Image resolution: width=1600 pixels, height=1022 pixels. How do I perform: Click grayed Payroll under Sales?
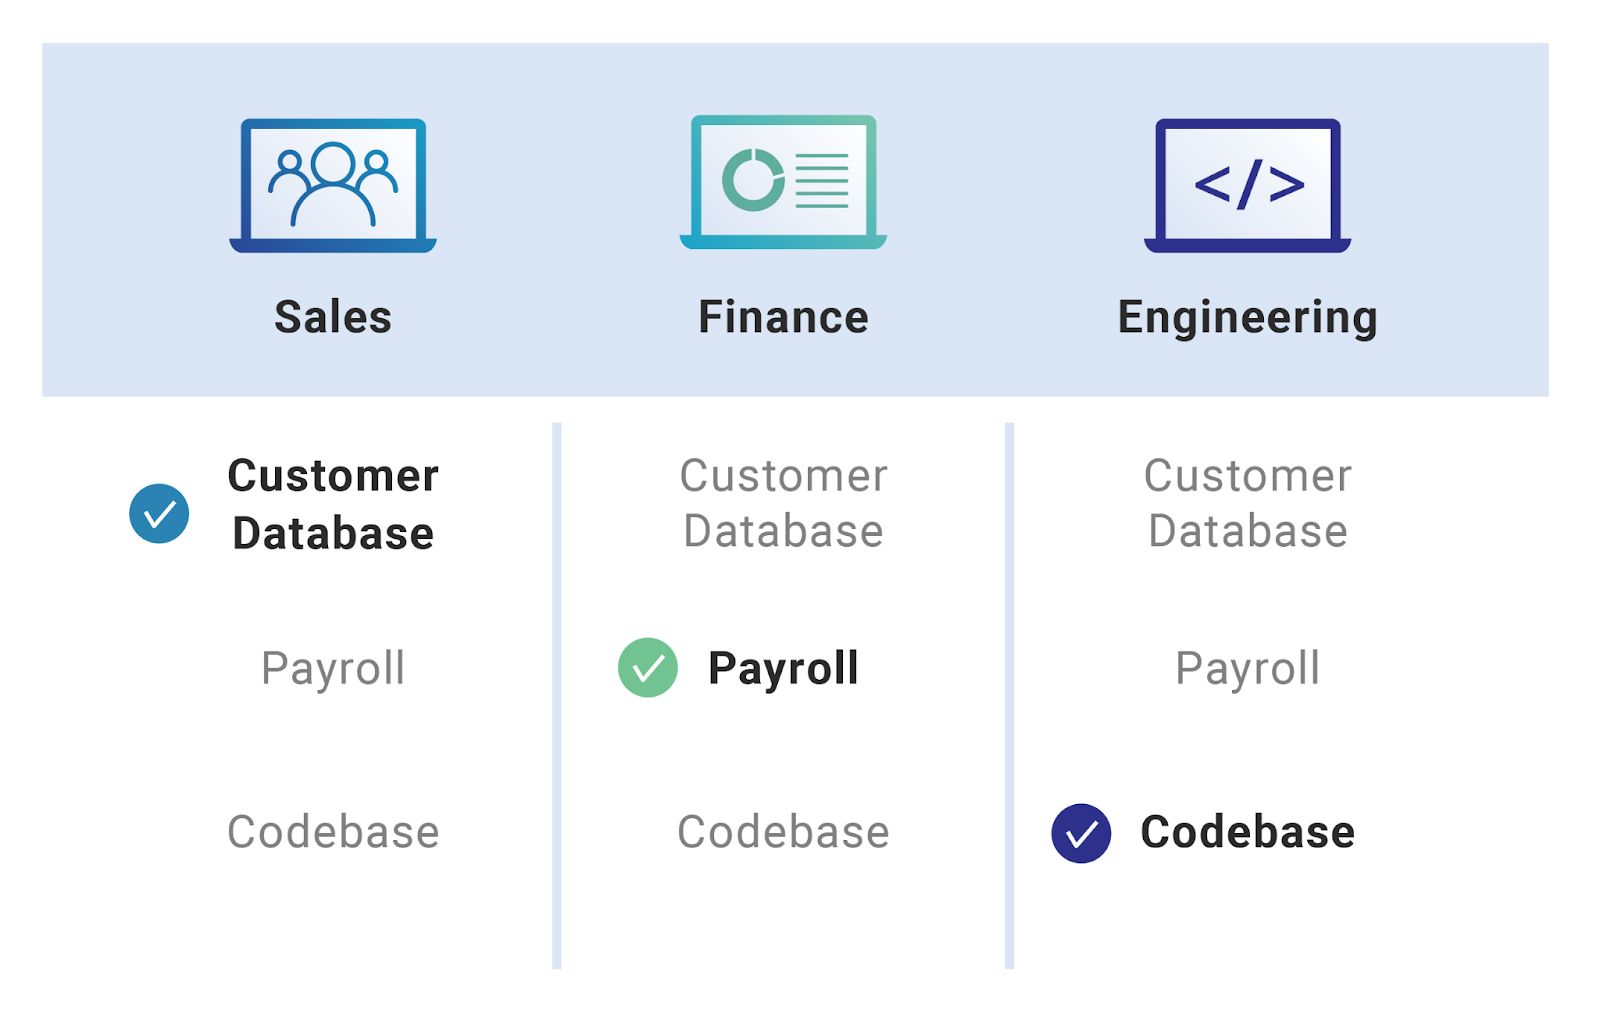pyautogui.click(x=333, y=669)
